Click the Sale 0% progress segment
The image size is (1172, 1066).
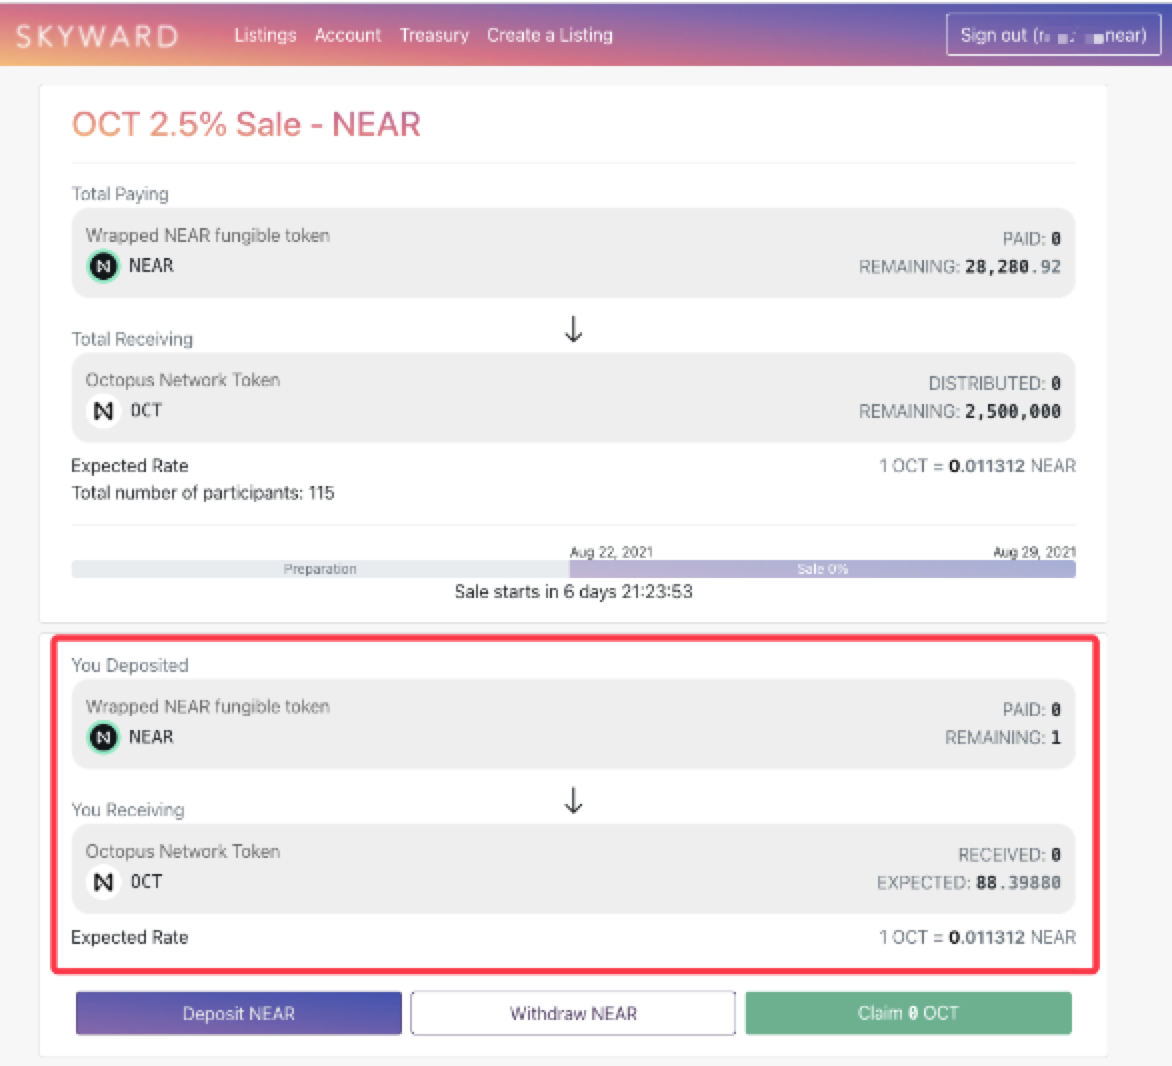point(822,569)
